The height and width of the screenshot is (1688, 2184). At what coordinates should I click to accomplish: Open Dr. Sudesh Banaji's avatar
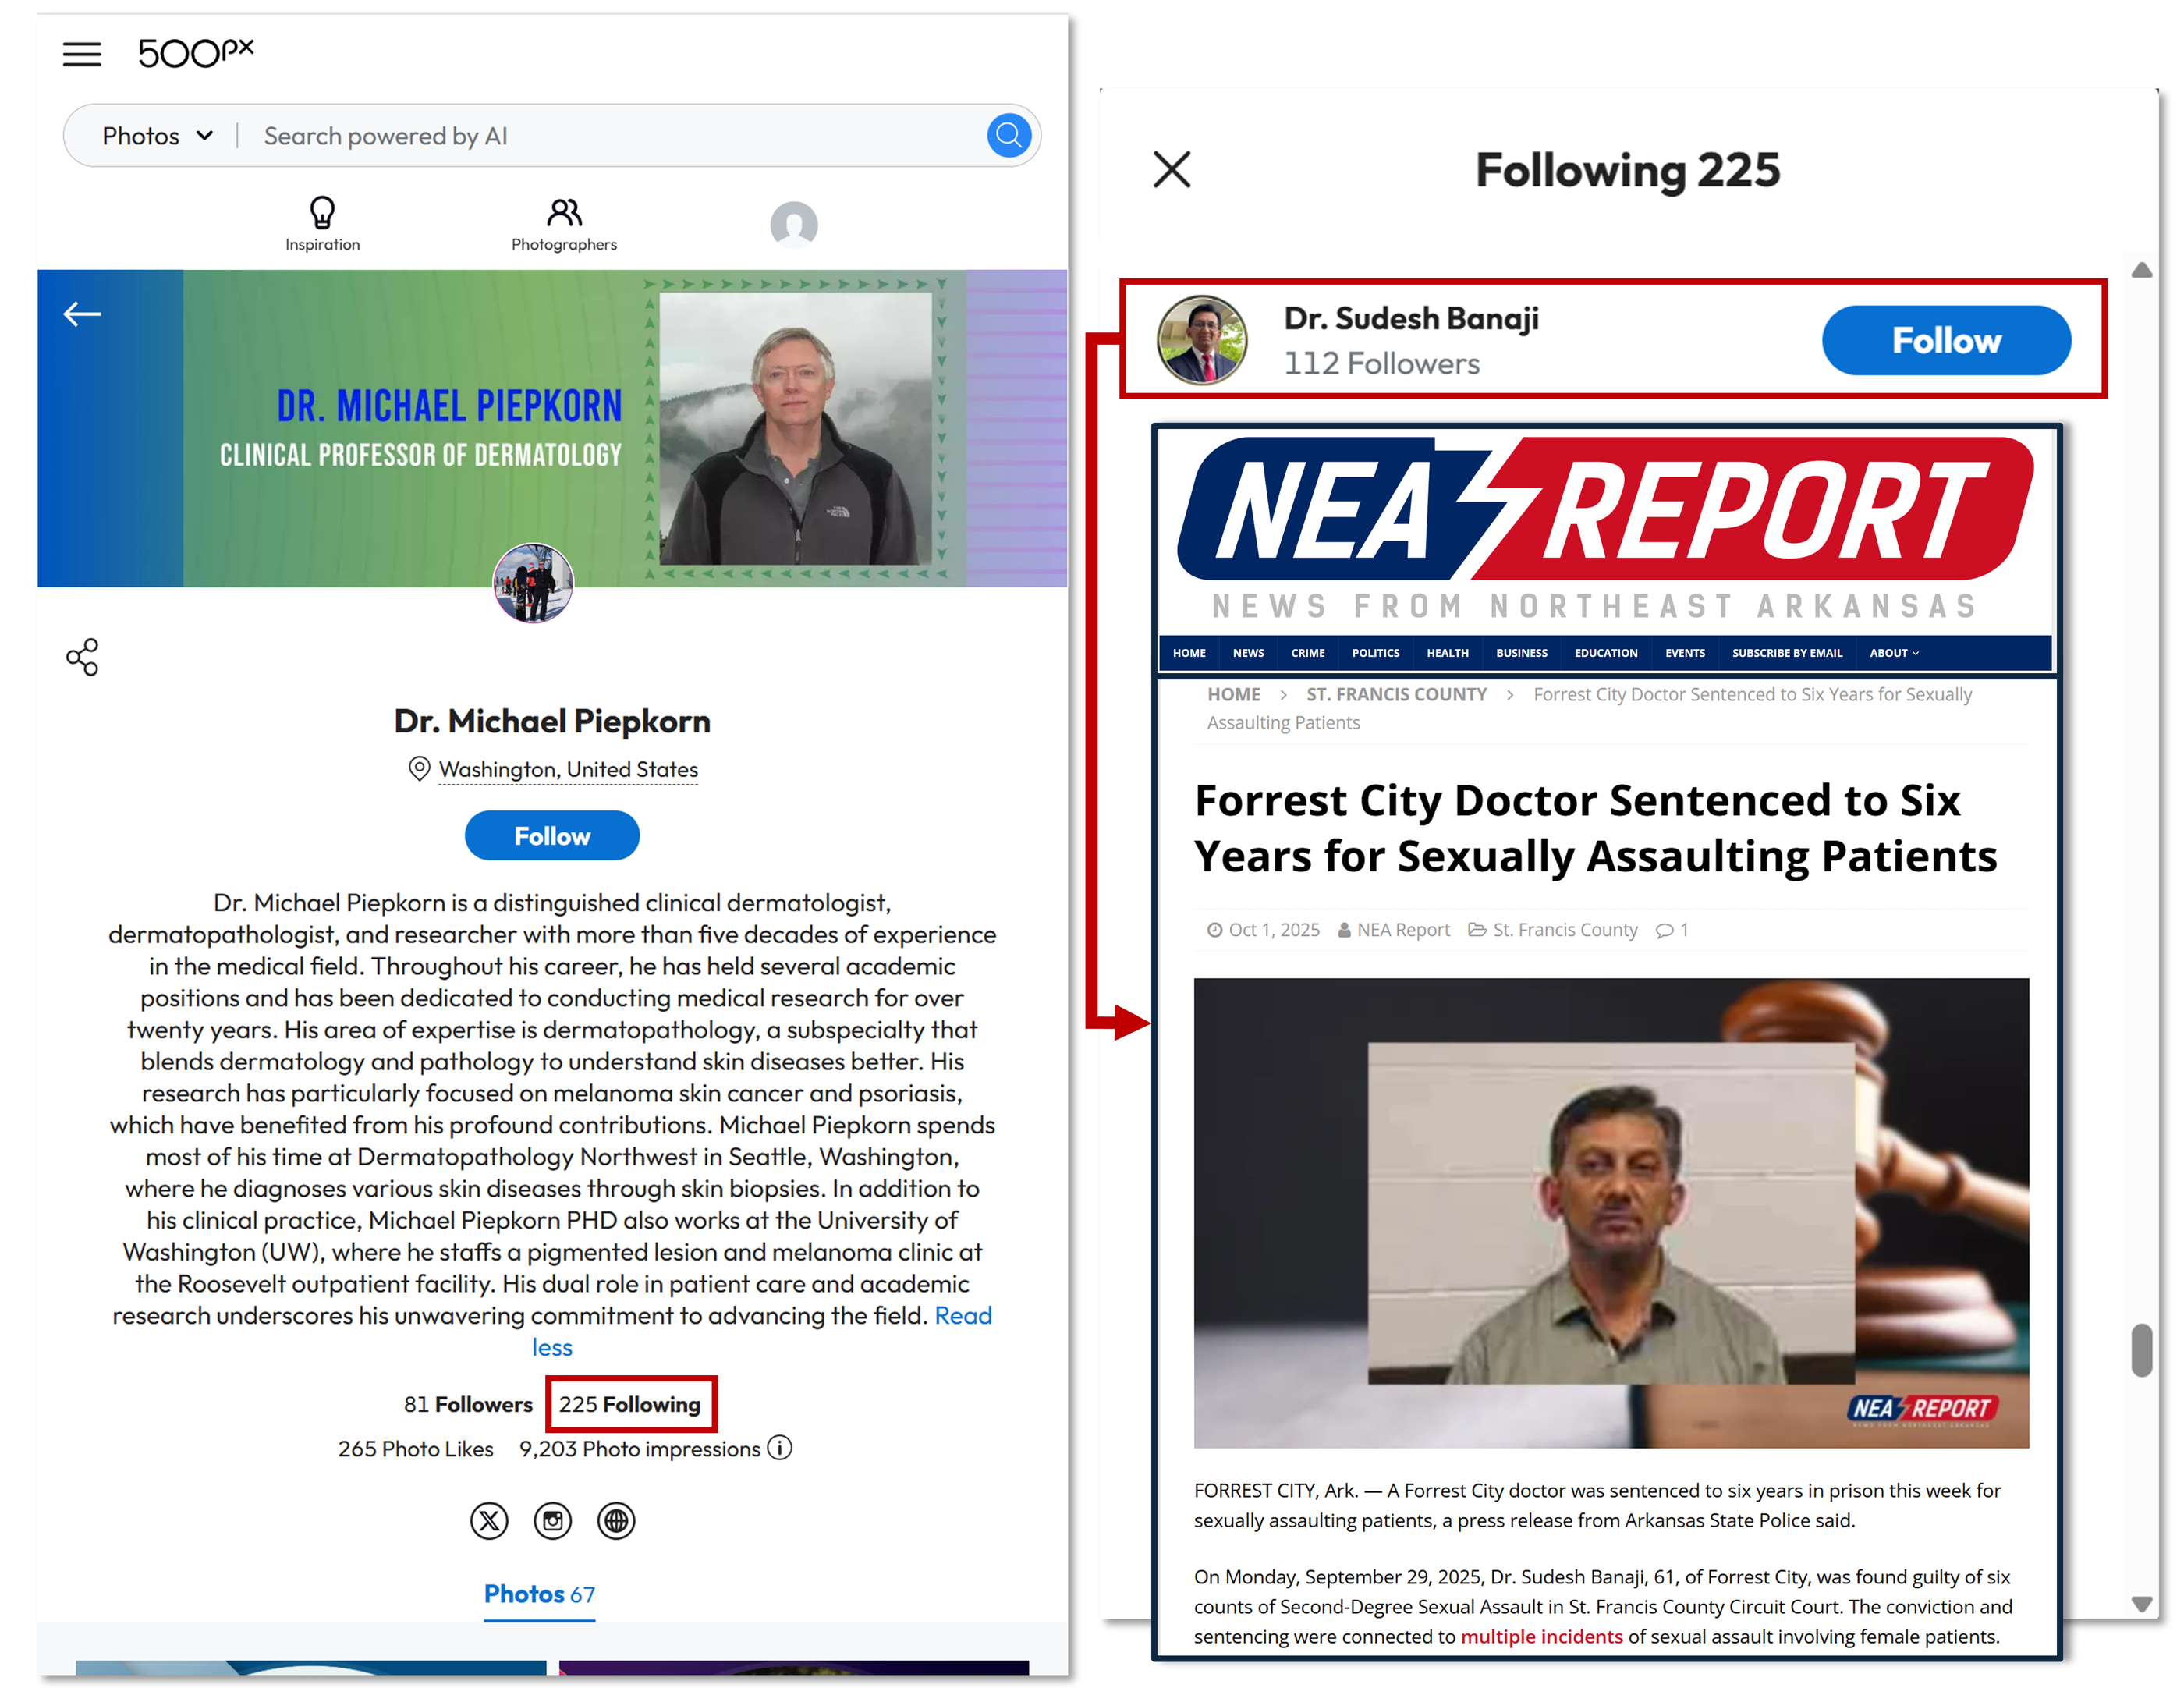coord(1202,340)
